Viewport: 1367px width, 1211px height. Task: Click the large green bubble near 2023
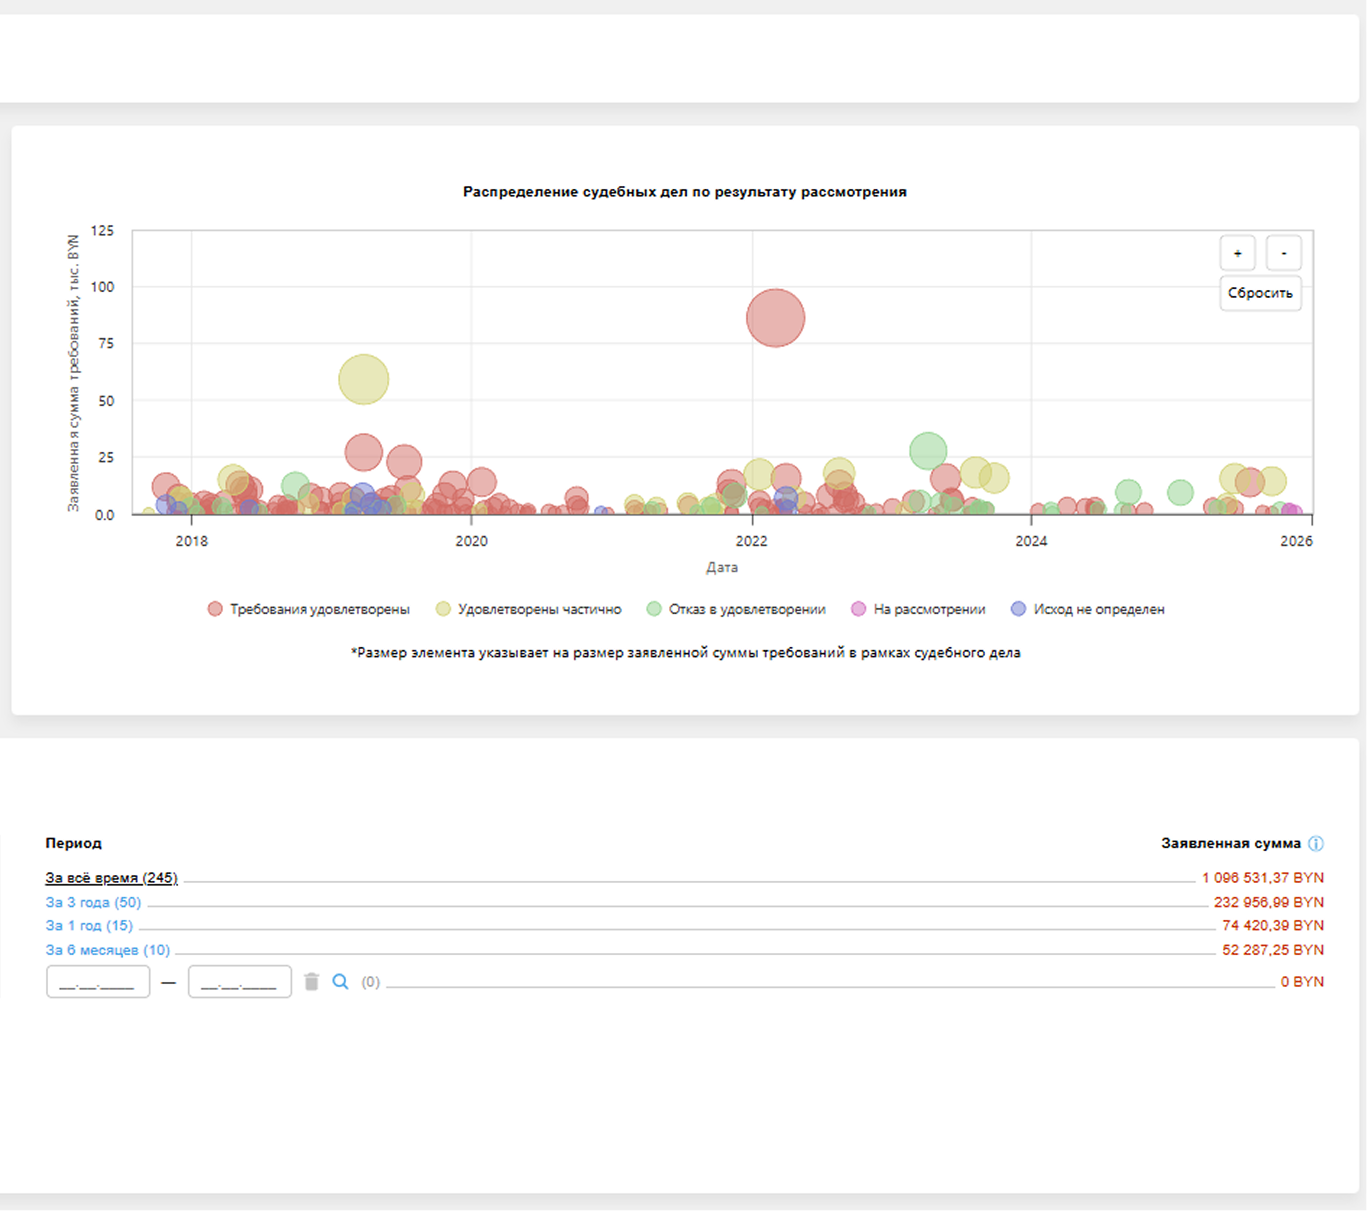928,451
